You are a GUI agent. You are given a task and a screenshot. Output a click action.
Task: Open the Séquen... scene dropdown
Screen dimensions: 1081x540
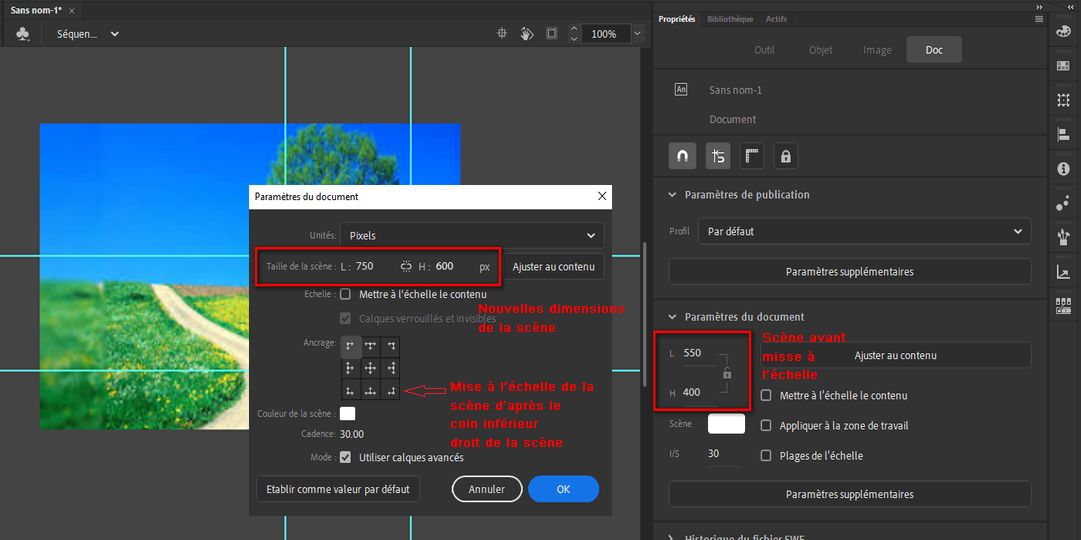coord(88,33)
